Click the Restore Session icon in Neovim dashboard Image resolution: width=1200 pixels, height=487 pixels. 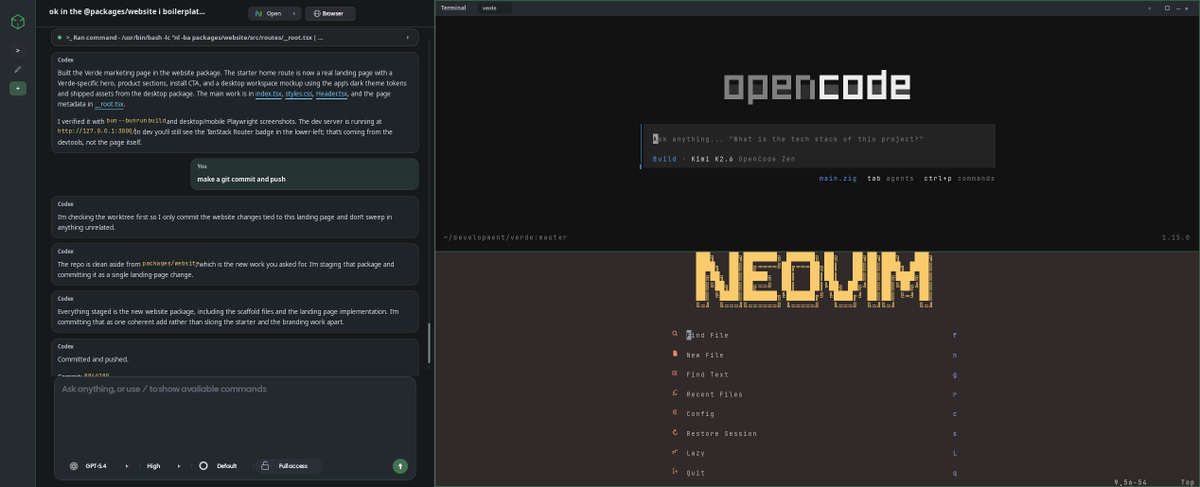click(675, 433)
